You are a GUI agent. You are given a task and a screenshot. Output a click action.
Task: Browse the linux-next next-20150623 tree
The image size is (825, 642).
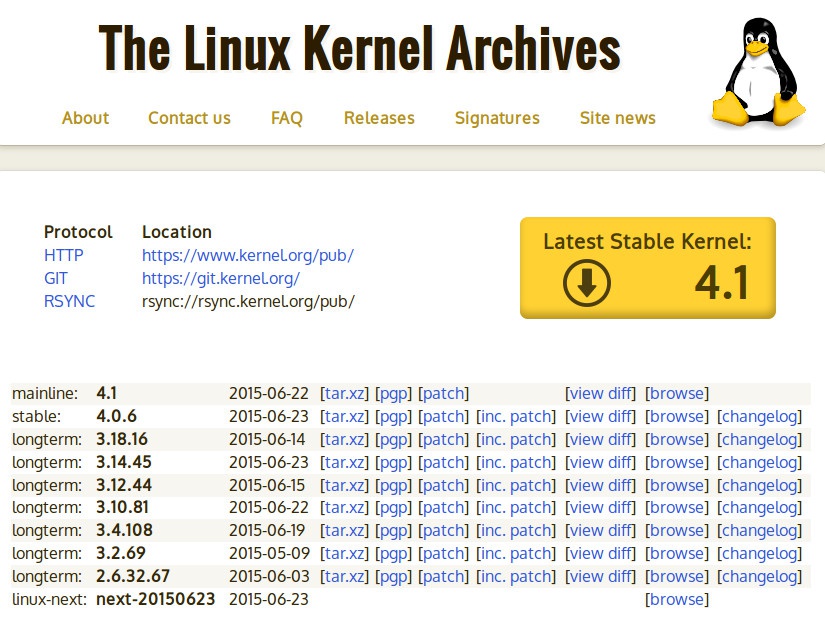677,600
